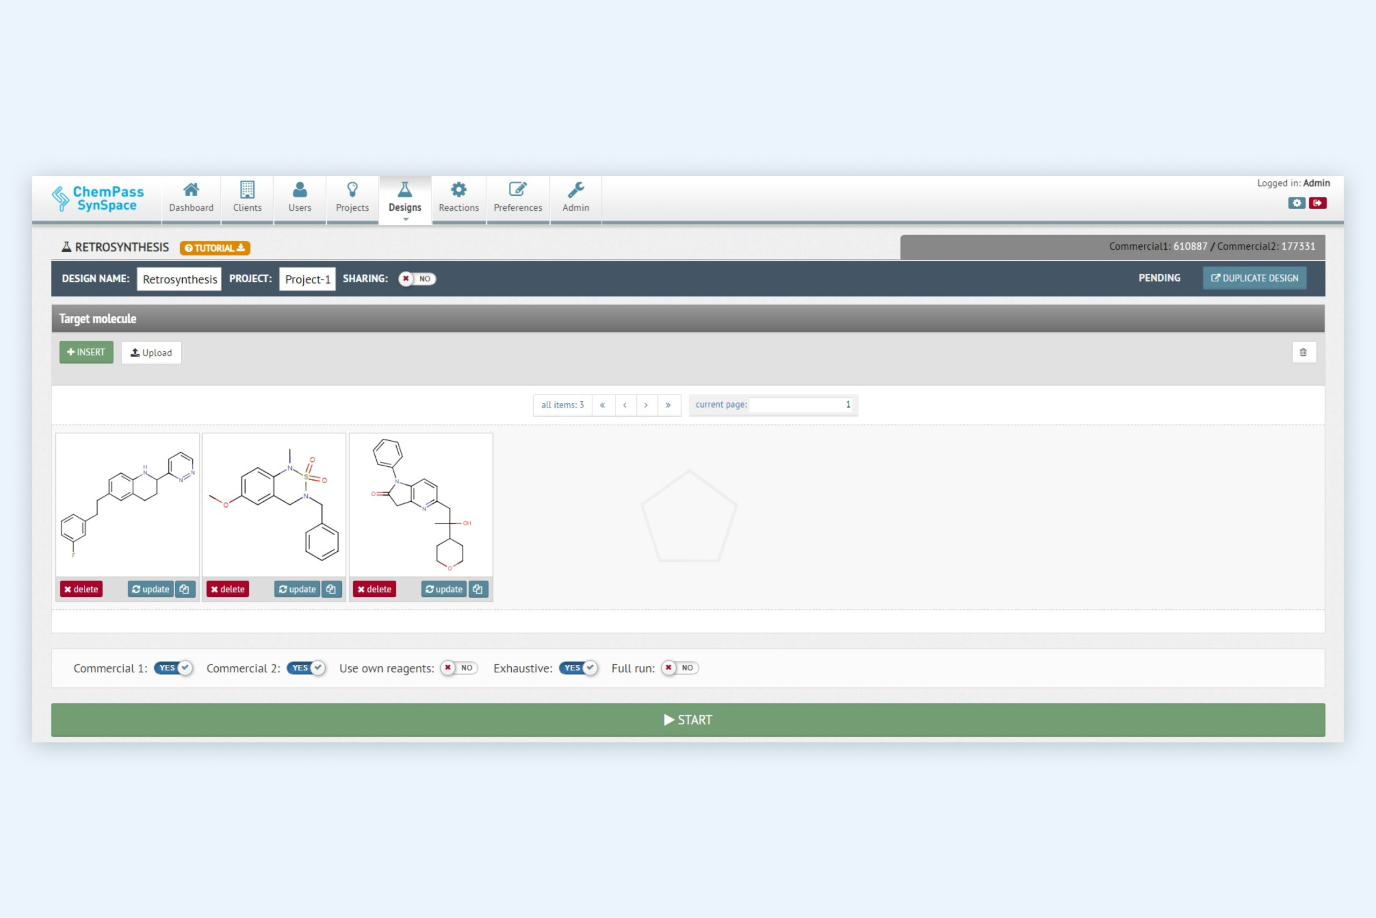Image resolution: width=1376 pixels, height=918 pixels.
Task: Toggle the Commercial 1 switch
Action: [x=173, y=668]
